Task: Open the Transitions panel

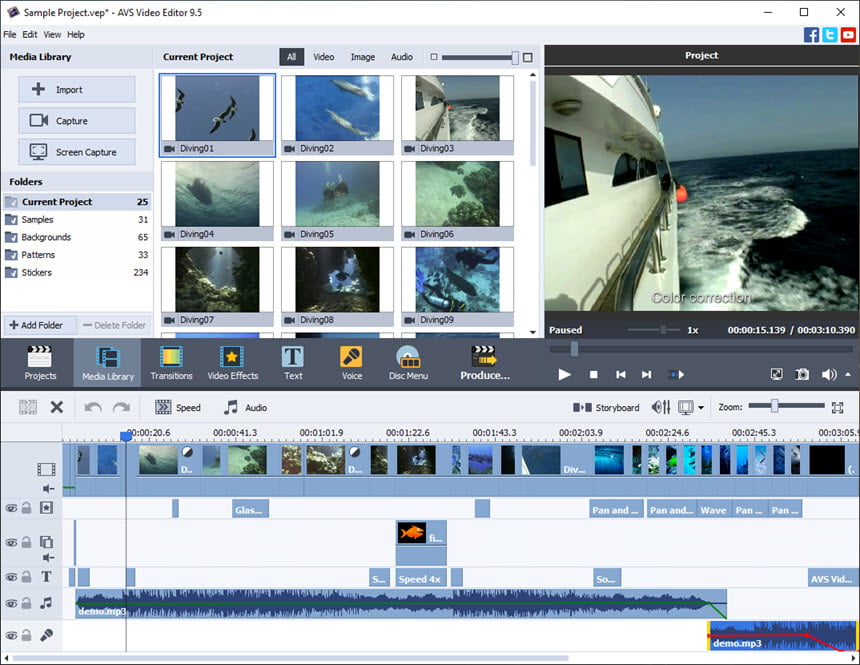Action: (171, 363)
